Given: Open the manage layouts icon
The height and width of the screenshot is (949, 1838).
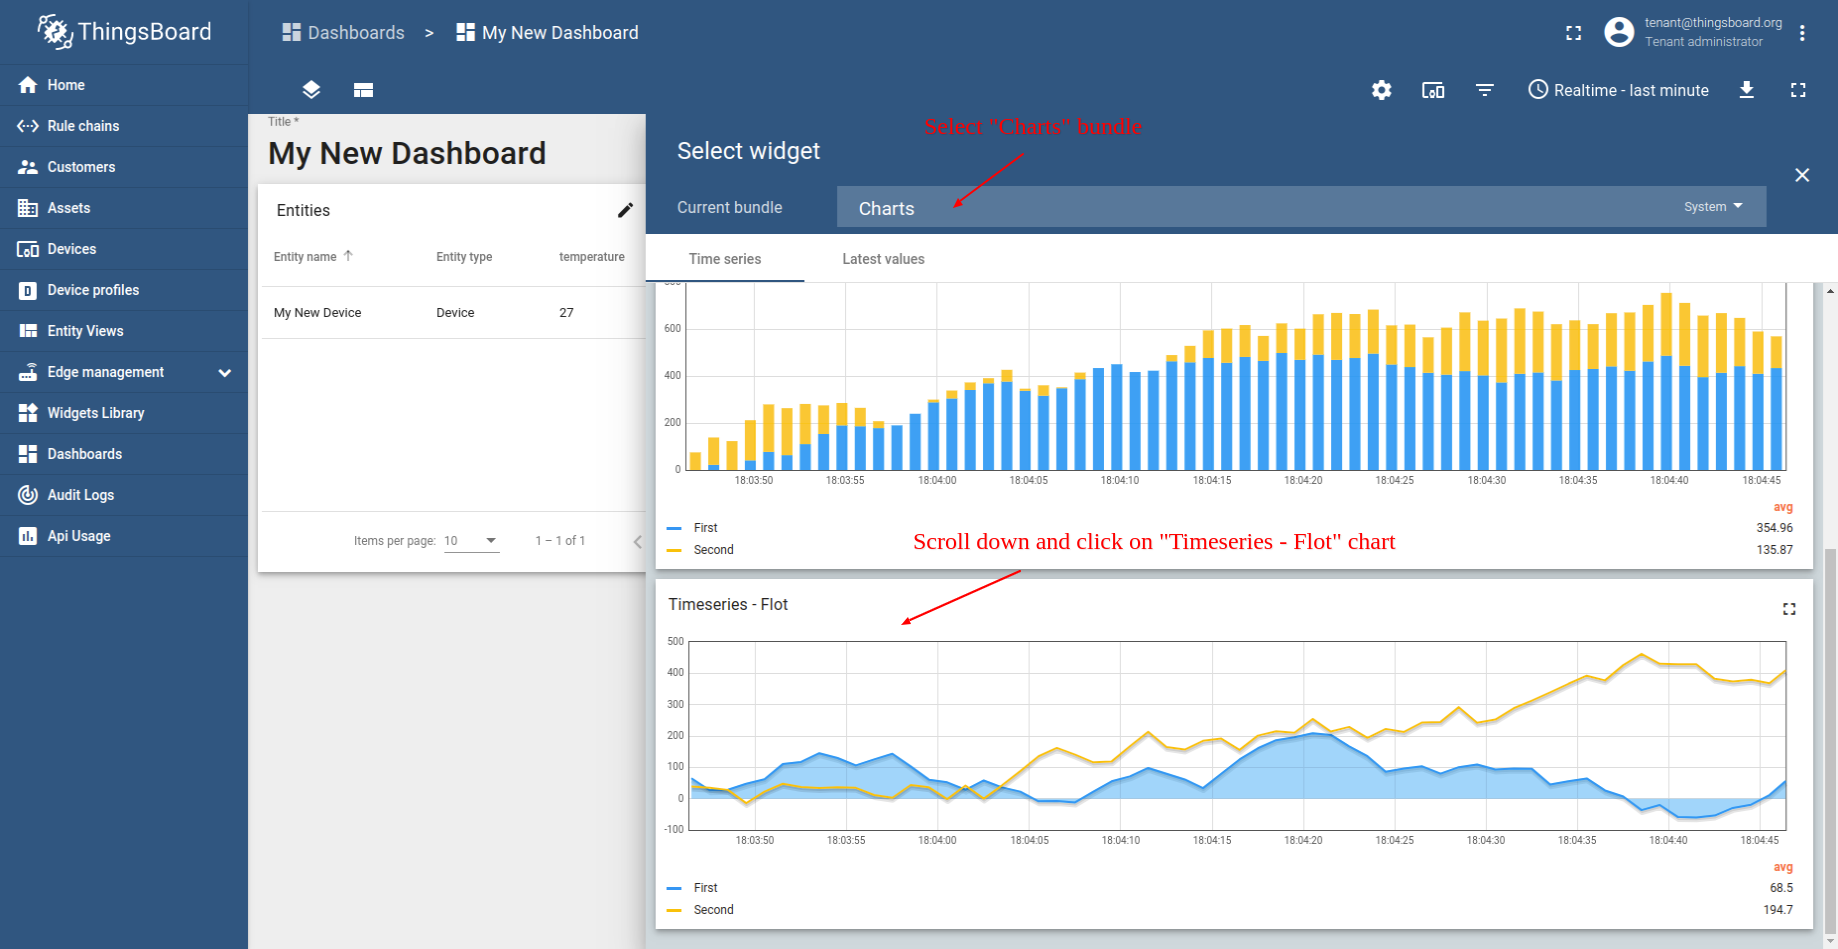Looking at the screenshot, I should point(363,90).
